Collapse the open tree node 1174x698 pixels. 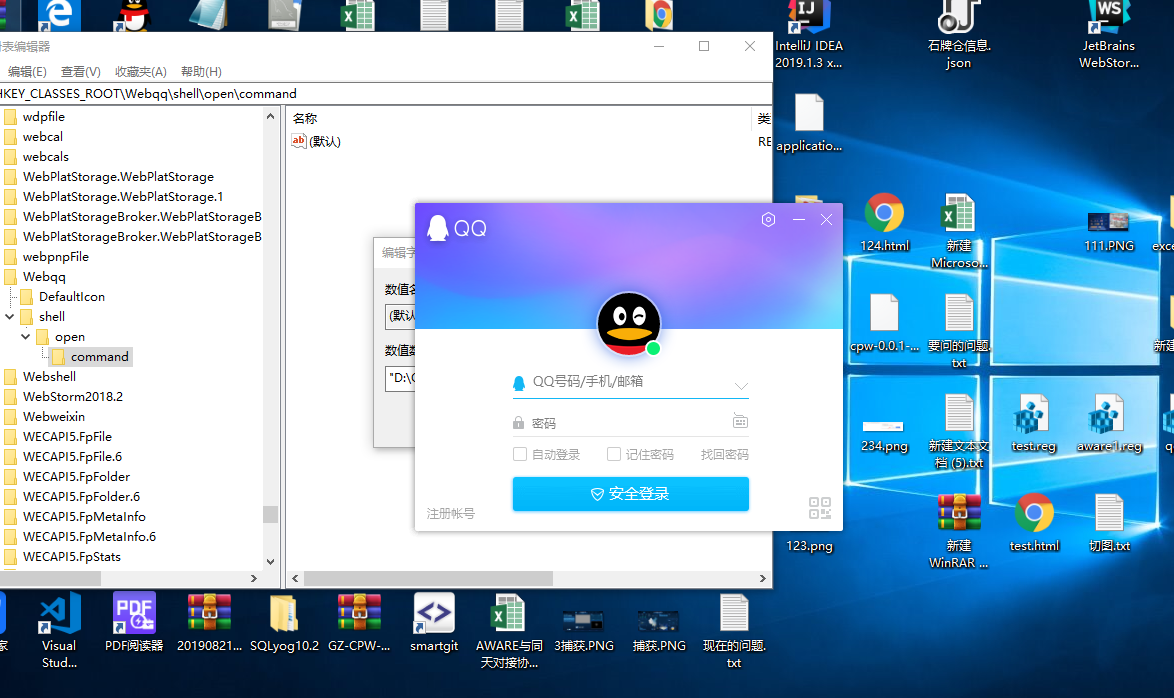[25, 336]
